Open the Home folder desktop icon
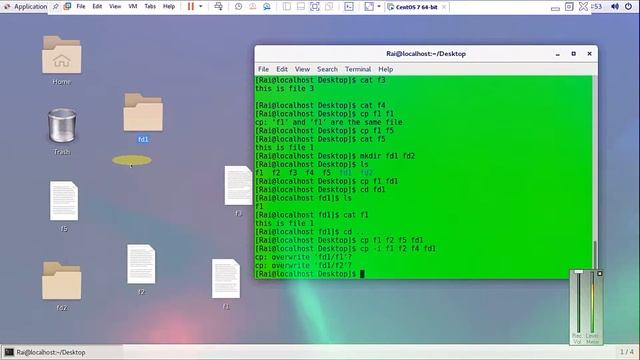The width and height of the screenshot is (640, 360). click(62, 60)
